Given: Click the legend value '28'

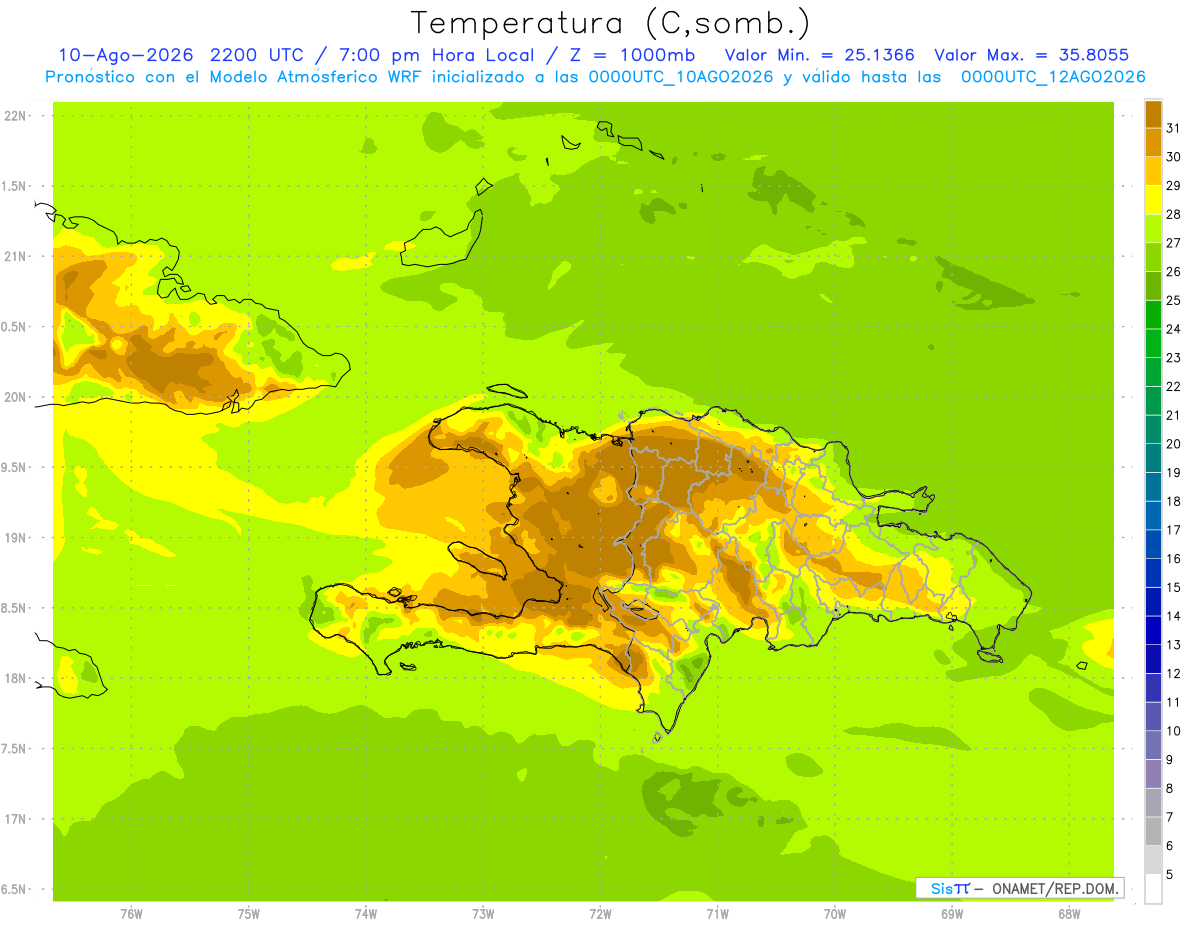Looking at the screenshot, I should (x=1174, y=214).
